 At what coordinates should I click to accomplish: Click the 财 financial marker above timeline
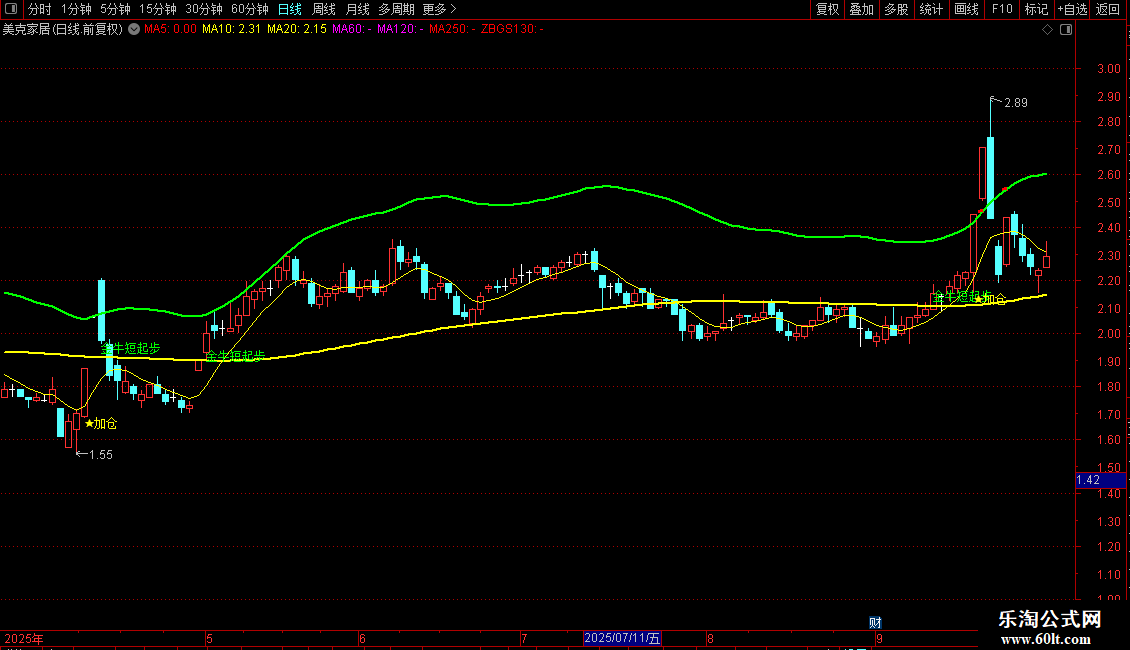(875, 623)
